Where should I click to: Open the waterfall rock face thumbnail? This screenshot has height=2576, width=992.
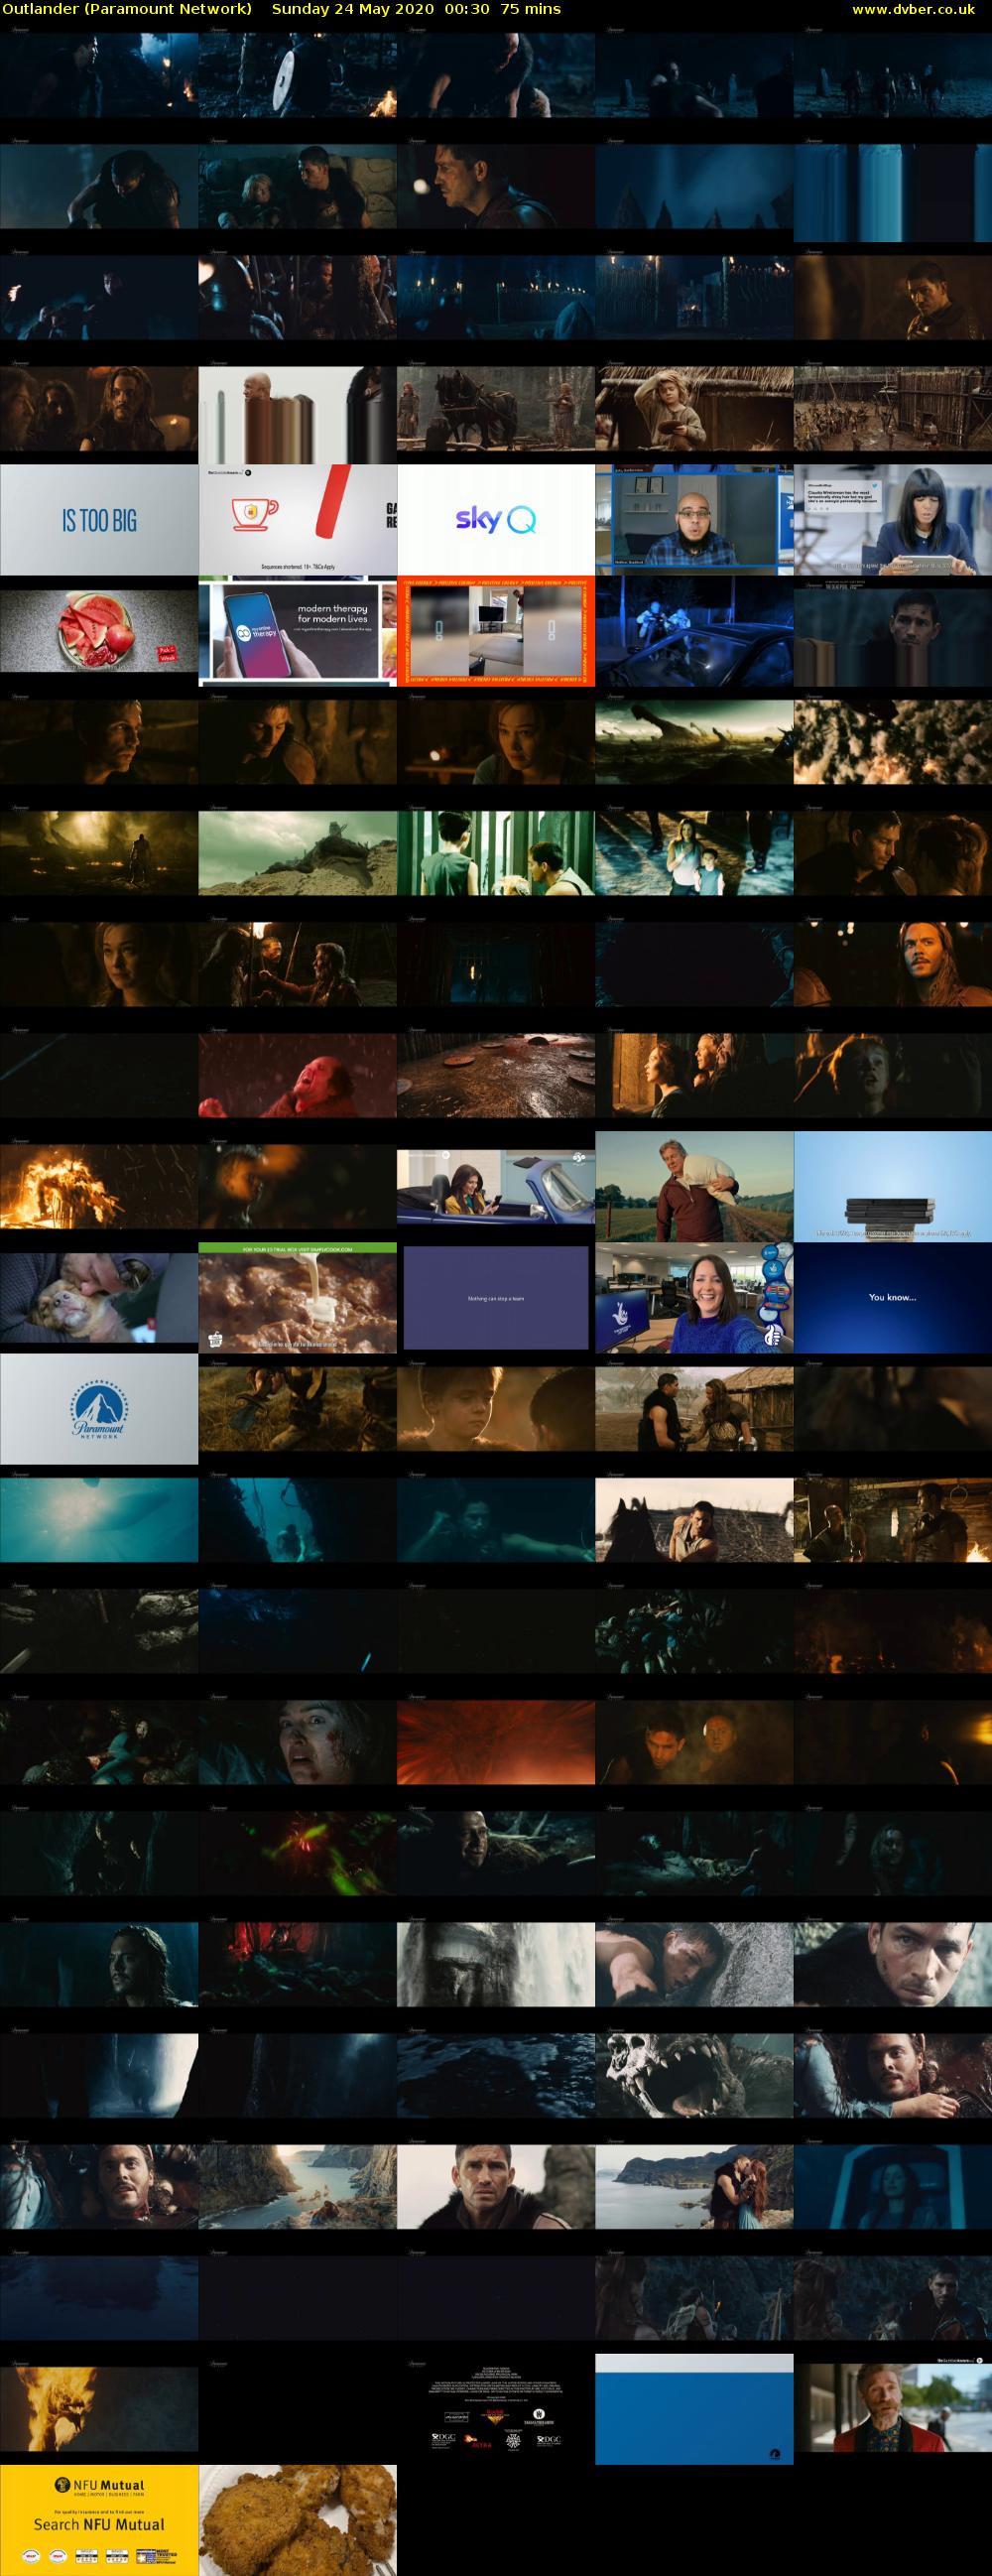496,1965
